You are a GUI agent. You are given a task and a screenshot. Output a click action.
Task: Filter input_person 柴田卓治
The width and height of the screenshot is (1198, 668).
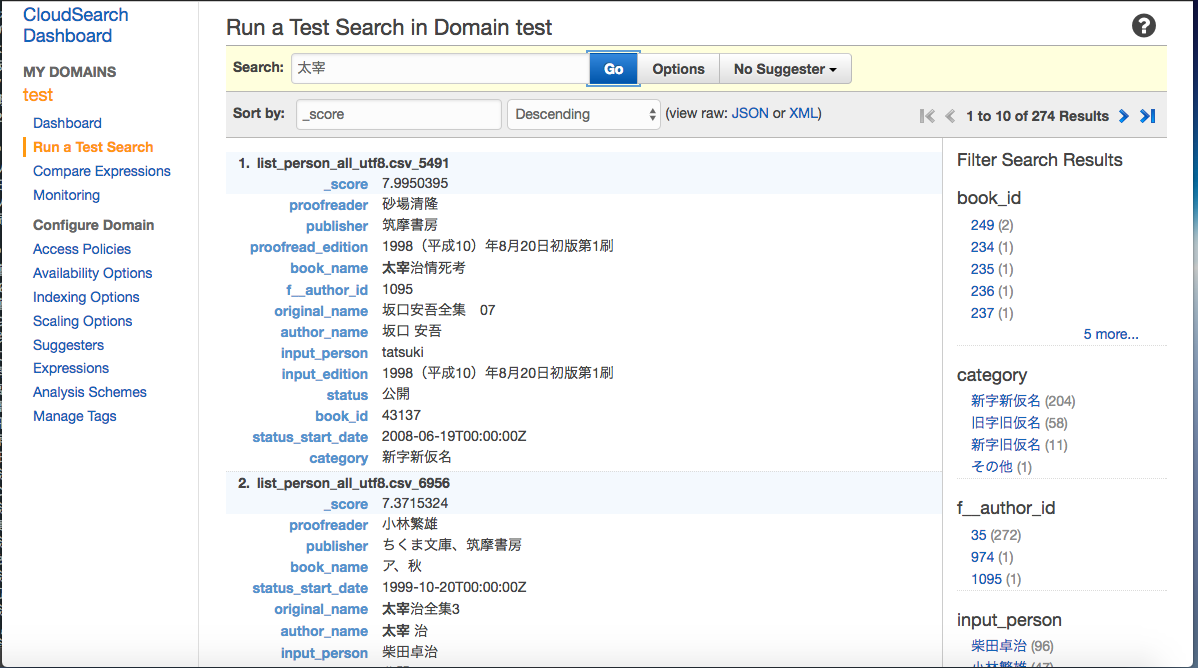point(999,647)
